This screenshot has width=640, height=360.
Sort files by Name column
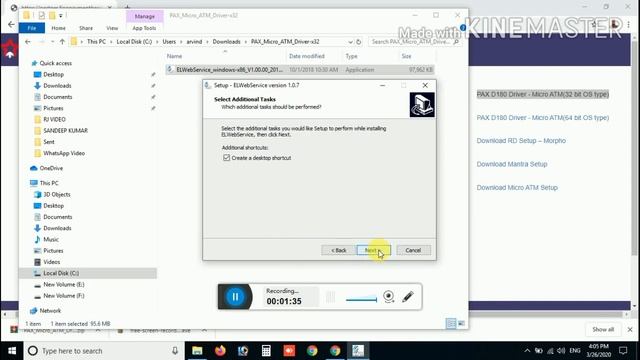(174, 56)
